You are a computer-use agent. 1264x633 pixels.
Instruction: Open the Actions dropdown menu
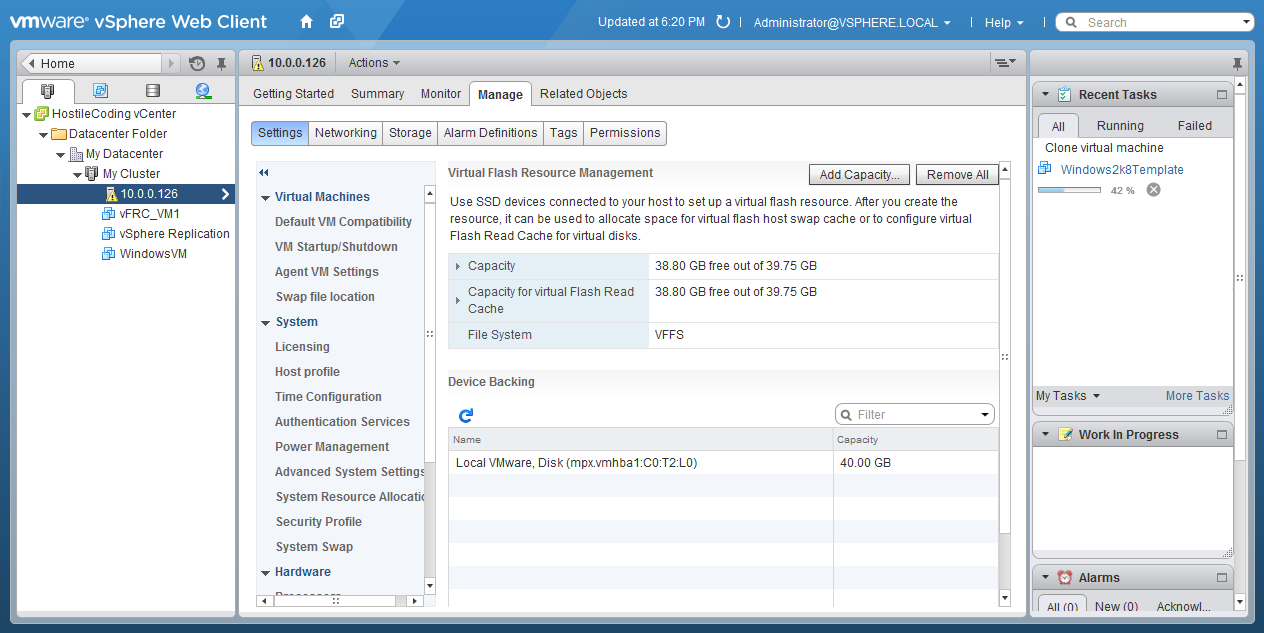tap(374, 63)
